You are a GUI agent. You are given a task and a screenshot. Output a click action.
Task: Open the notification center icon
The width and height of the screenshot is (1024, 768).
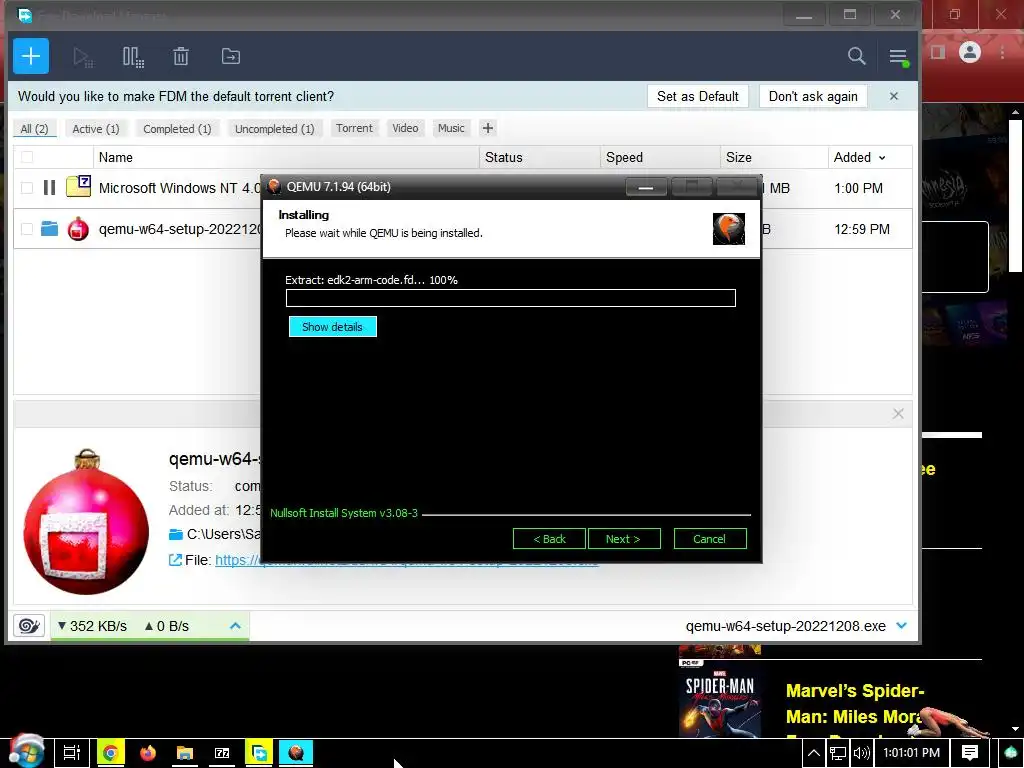(970, 753)
